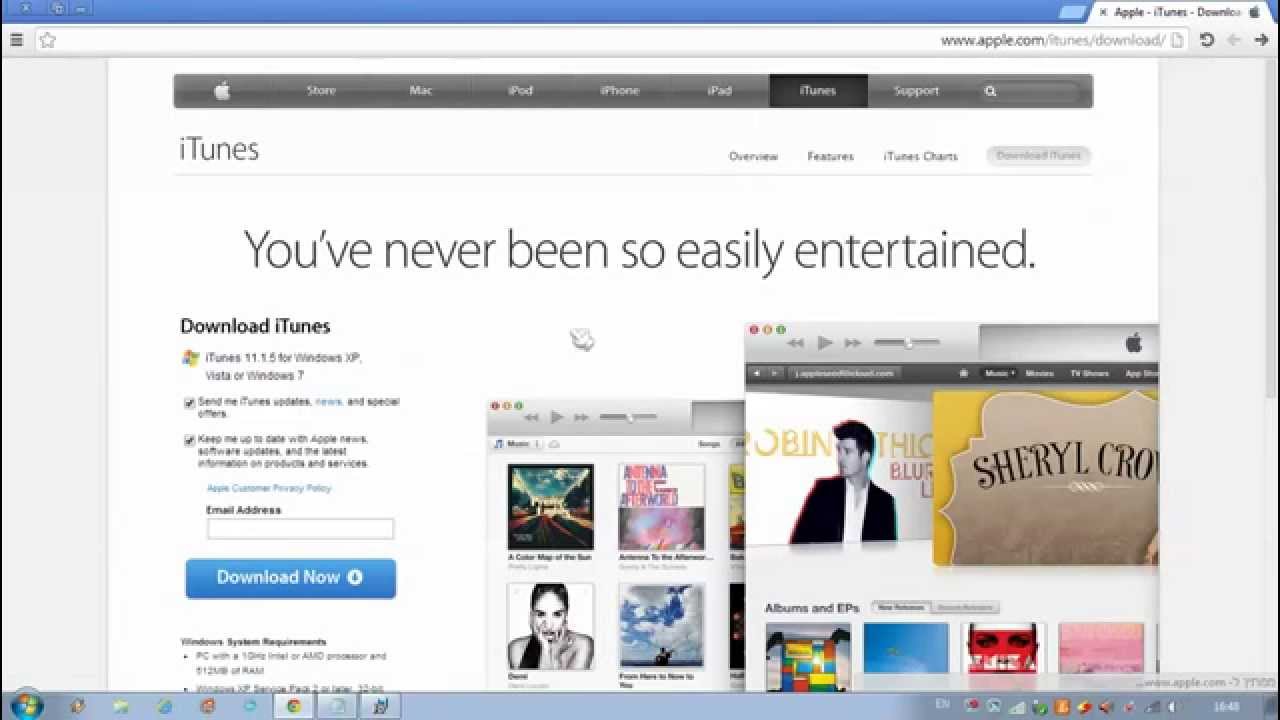The width and height of the screenshot is (1280, 720).
Task: Open the iPod section in the nav bar
Action: (x=520, y=91)
